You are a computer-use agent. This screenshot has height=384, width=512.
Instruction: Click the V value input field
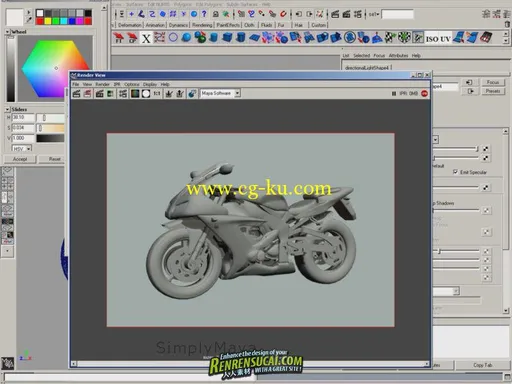pos(23,138)
